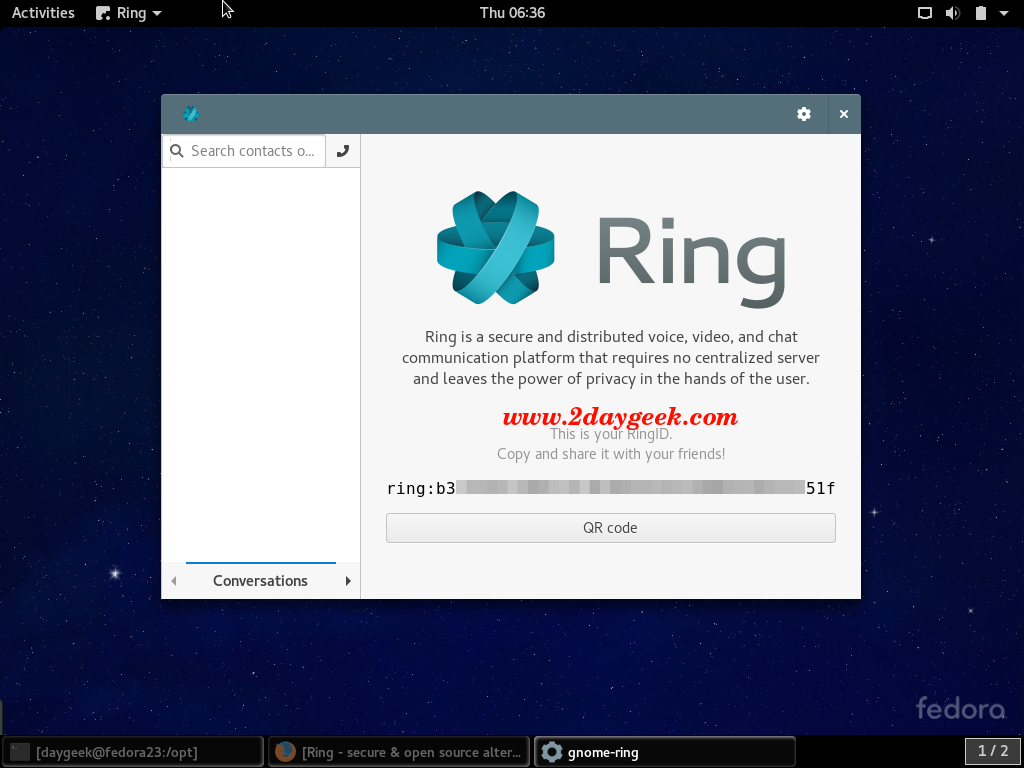Screen dimensions: 1024x768
Task: Click the search magnifier icon
Action: 176,151
